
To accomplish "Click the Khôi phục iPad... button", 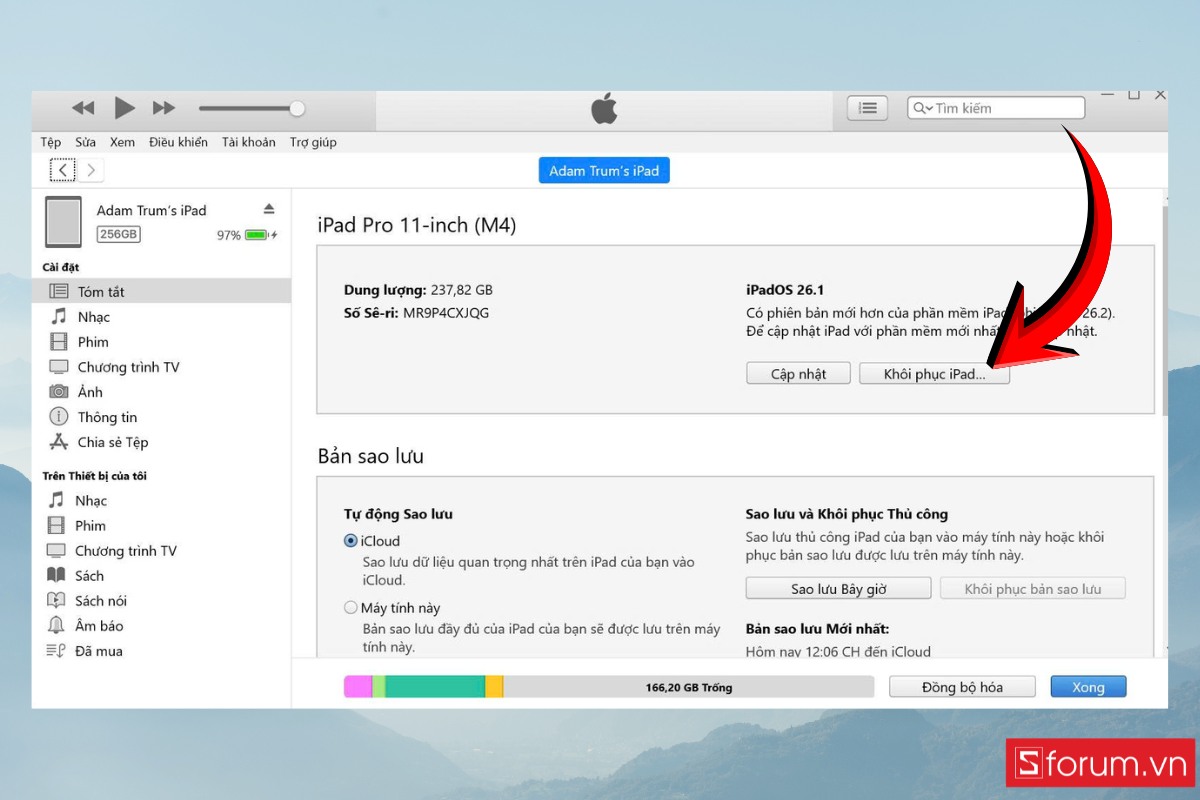I will [x=934, y=374].
